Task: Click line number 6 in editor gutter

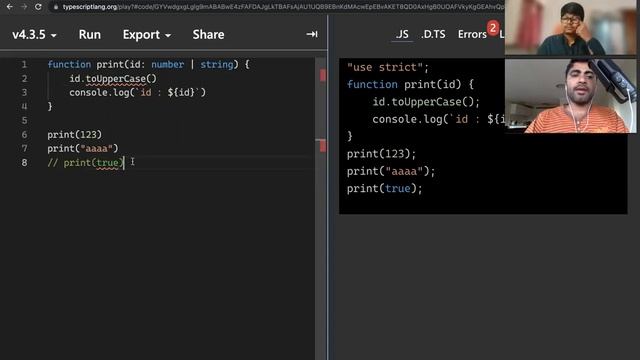Action: [24, 135]
